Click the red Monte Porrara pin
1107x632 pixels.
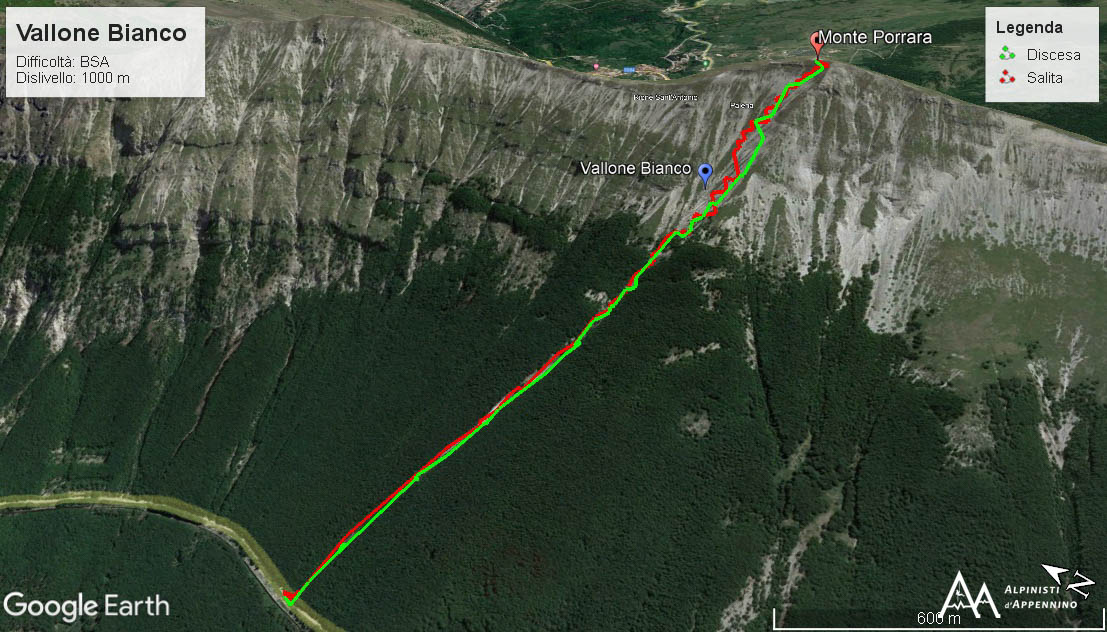[818, 44]
